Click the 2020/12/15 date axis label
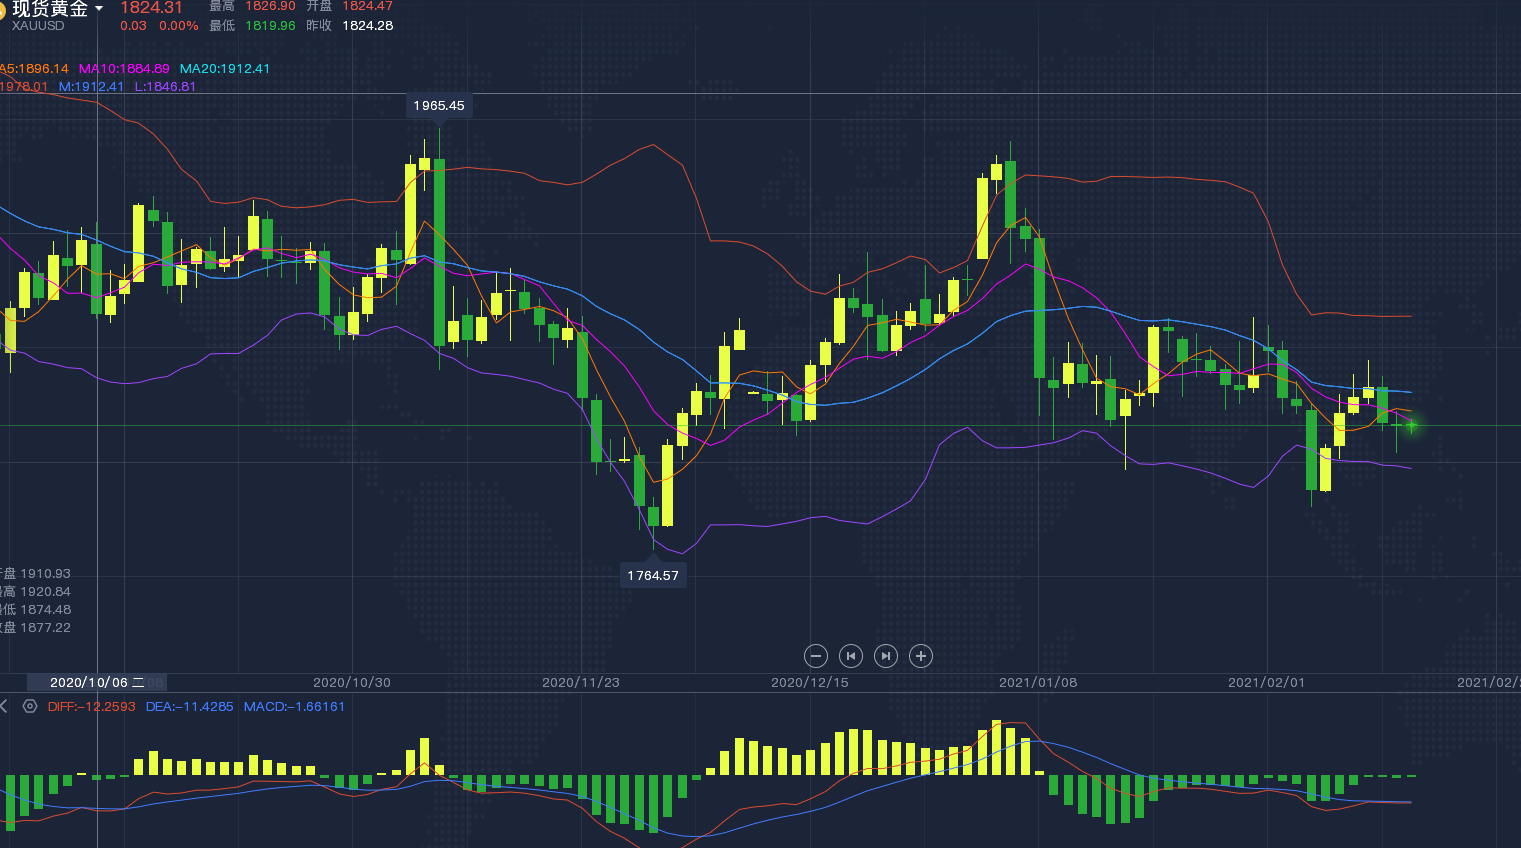Image resolution: width=1521 pixels, height=848 pixels. coord(810,682)
